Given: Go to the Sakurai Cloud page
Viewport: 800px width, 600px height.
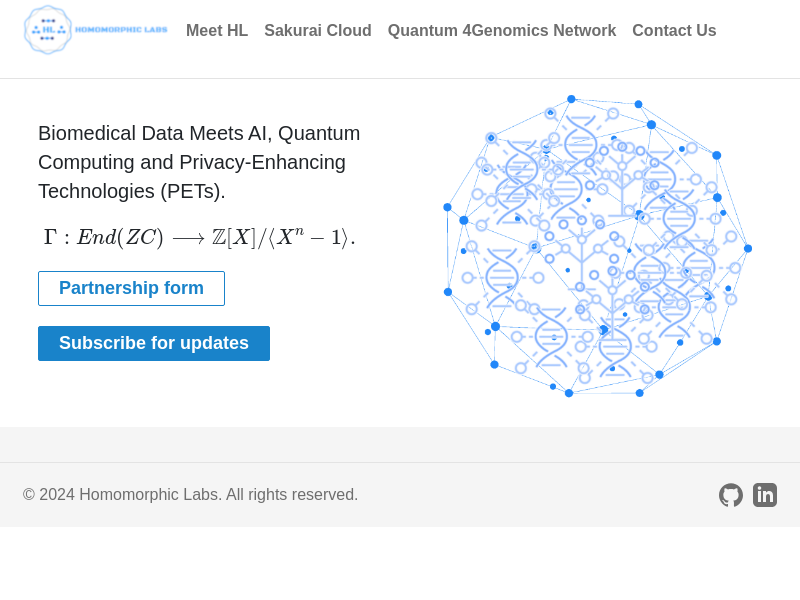Looking at the screenshot, I should pos(318,31).
